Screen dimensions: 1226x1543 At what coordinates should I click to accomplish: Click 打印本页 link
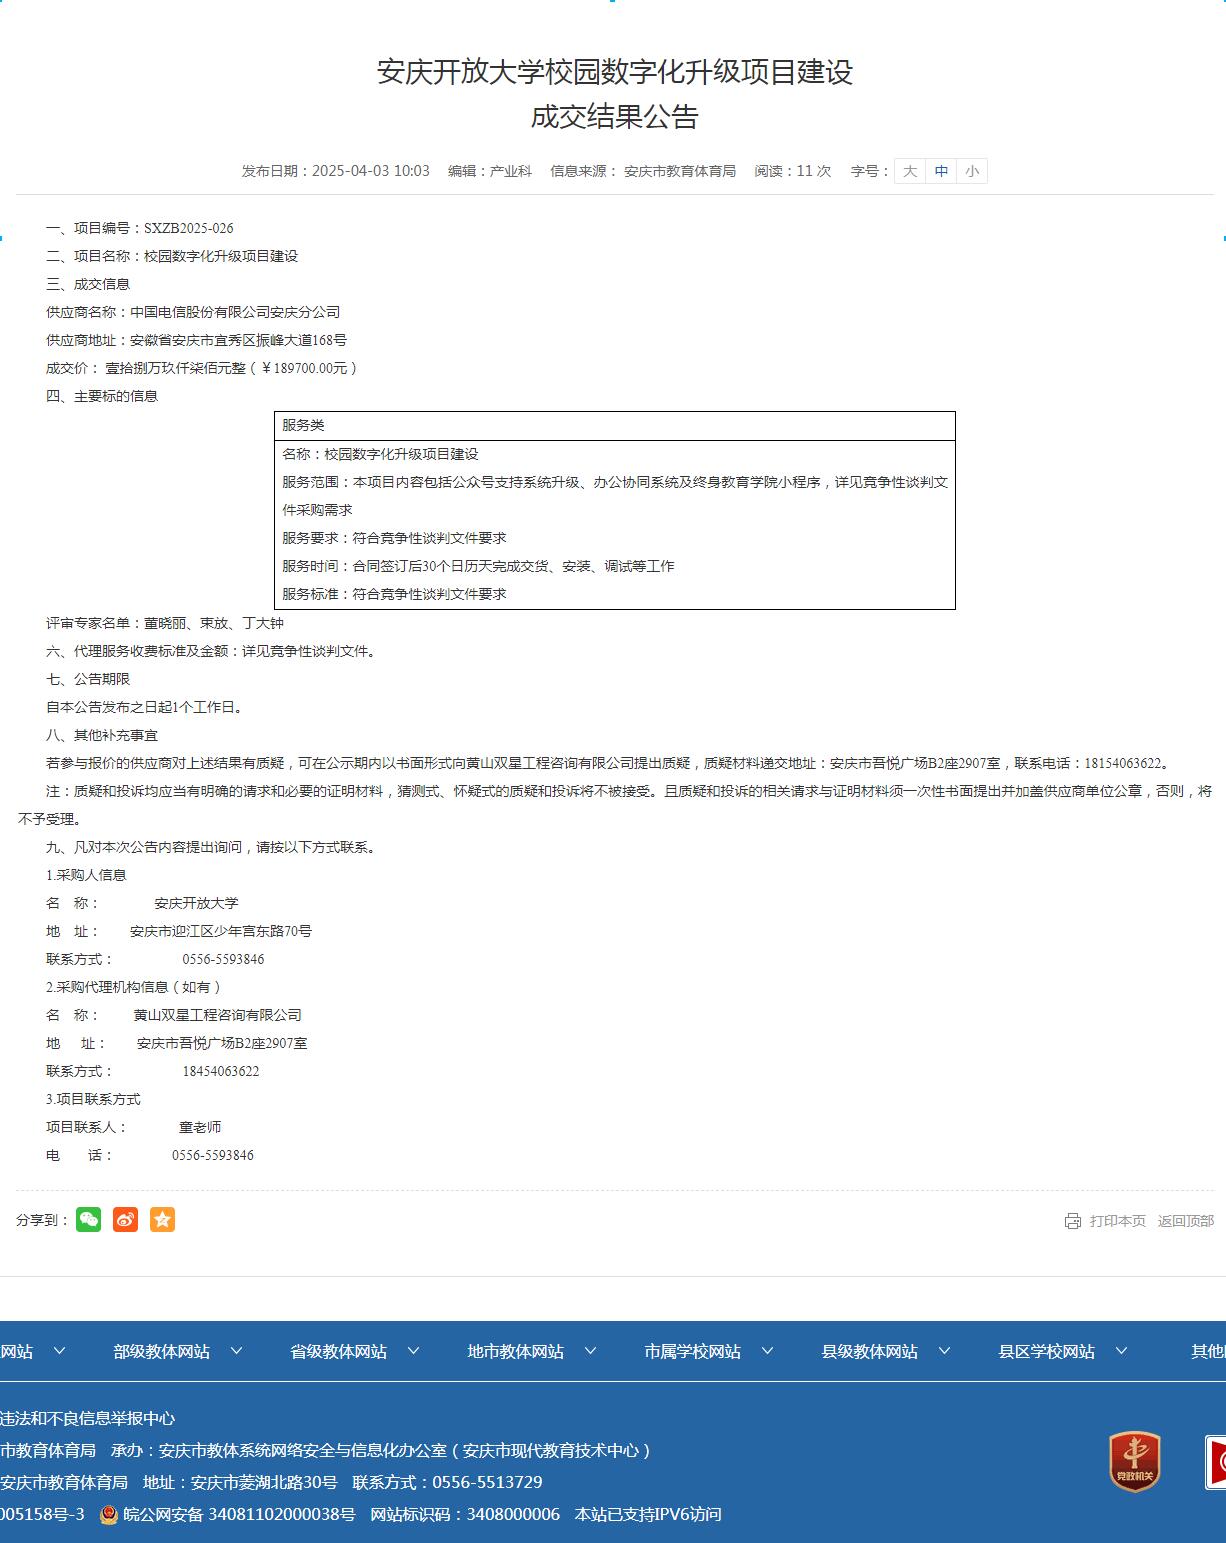[x=1117, y=1221]
